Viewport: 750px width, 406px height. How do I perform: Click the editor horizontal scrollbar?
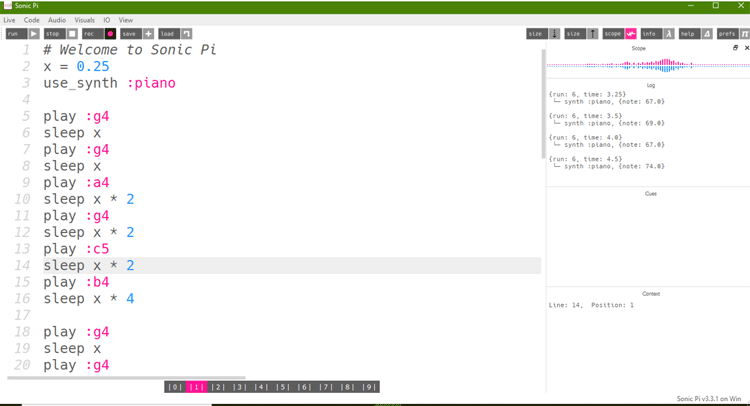tap(126, 377)
